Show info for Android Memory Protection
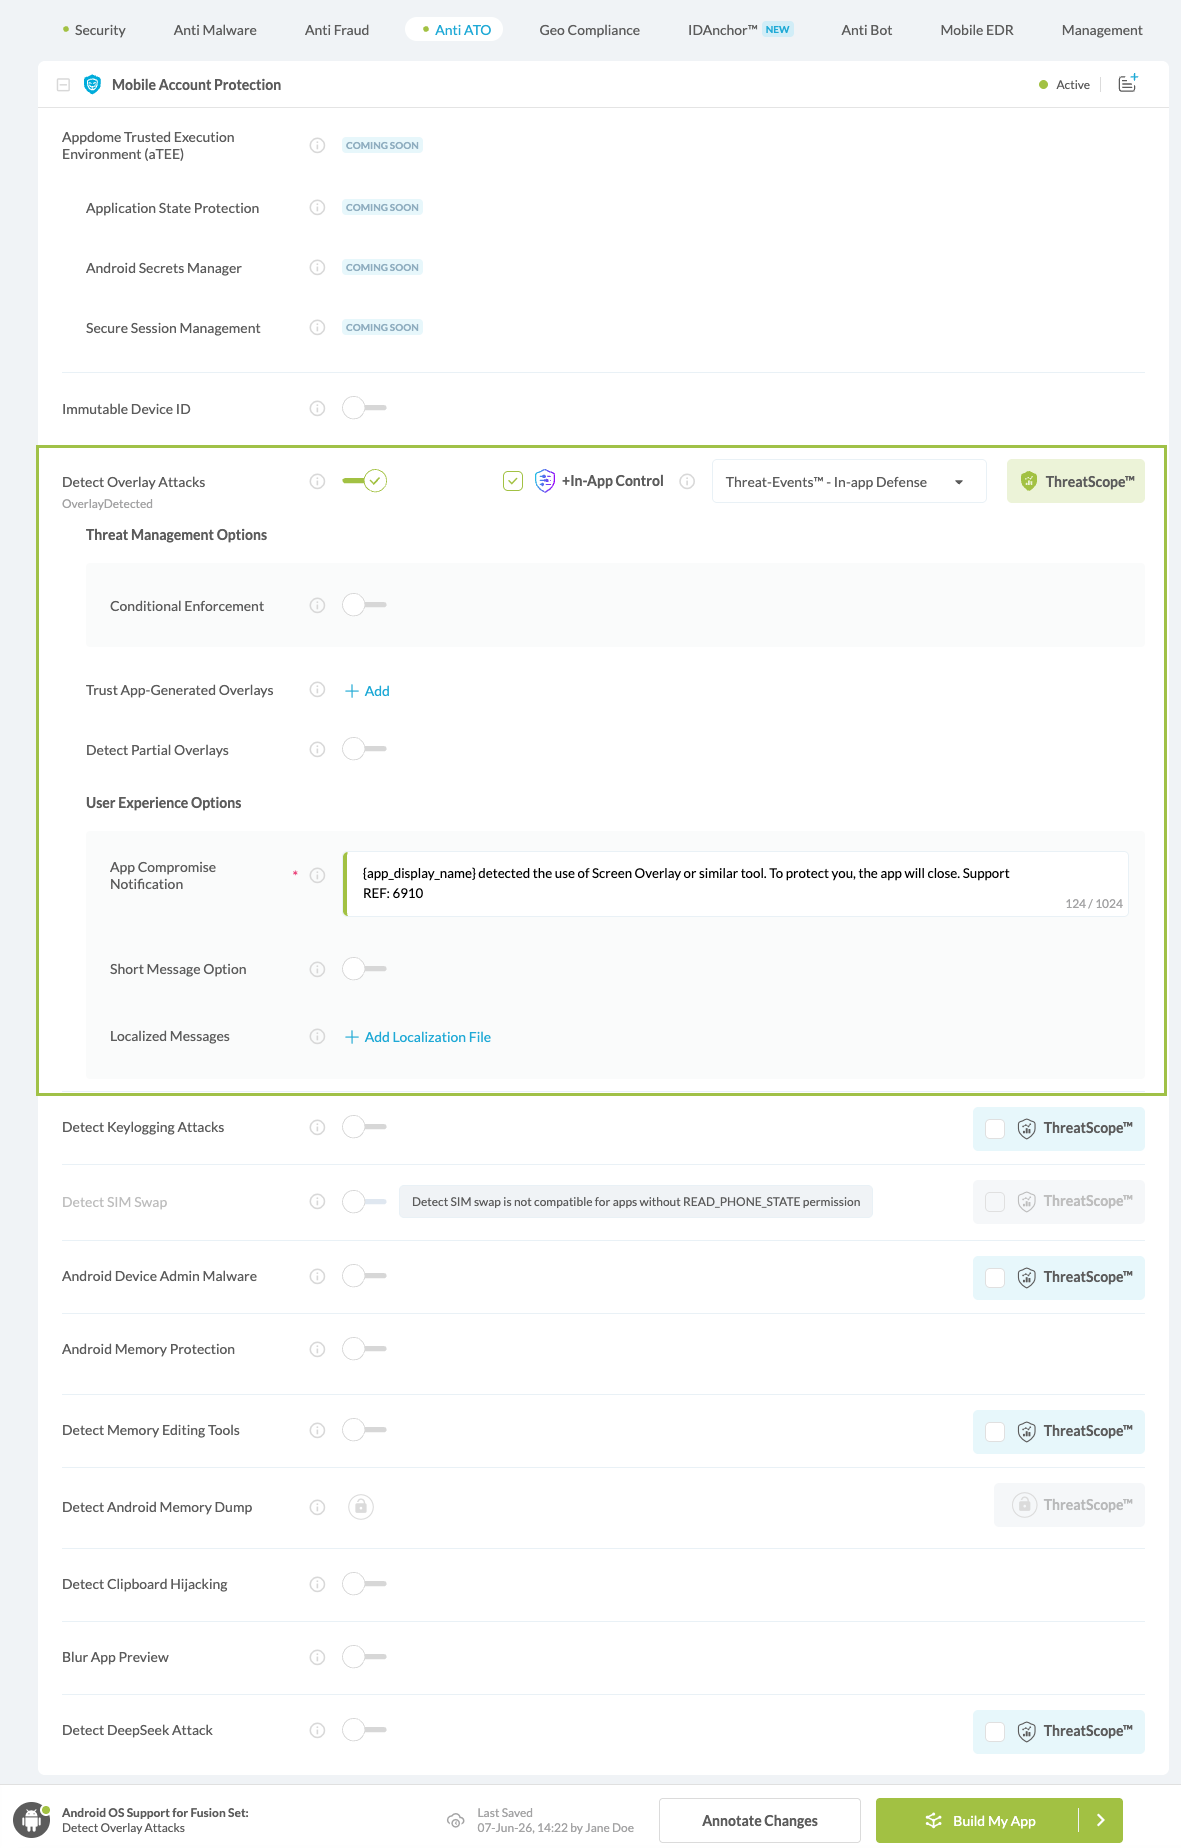The height and width of the screenshot is (1848, 1181). tap(317, 1350)
